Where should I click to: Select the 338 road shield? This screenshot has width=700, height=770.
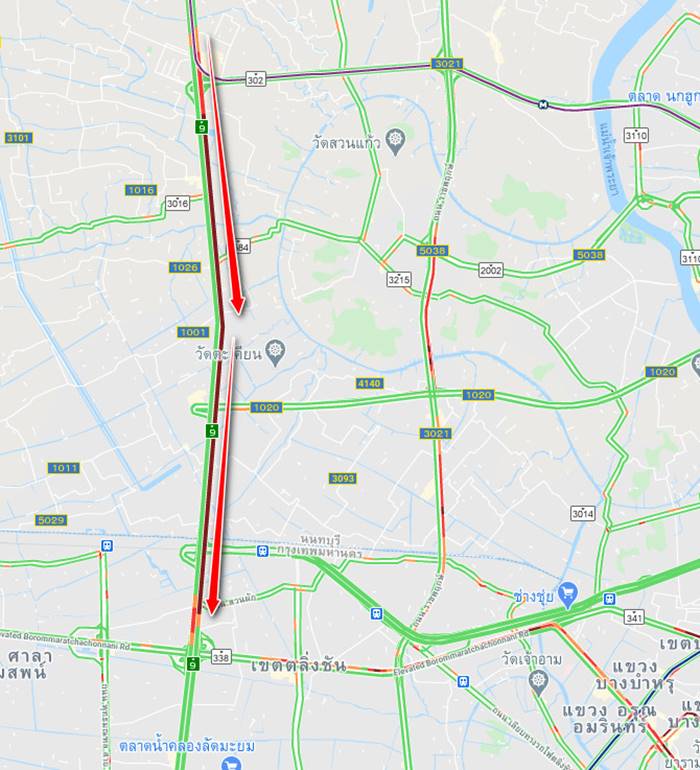[221, 656]
